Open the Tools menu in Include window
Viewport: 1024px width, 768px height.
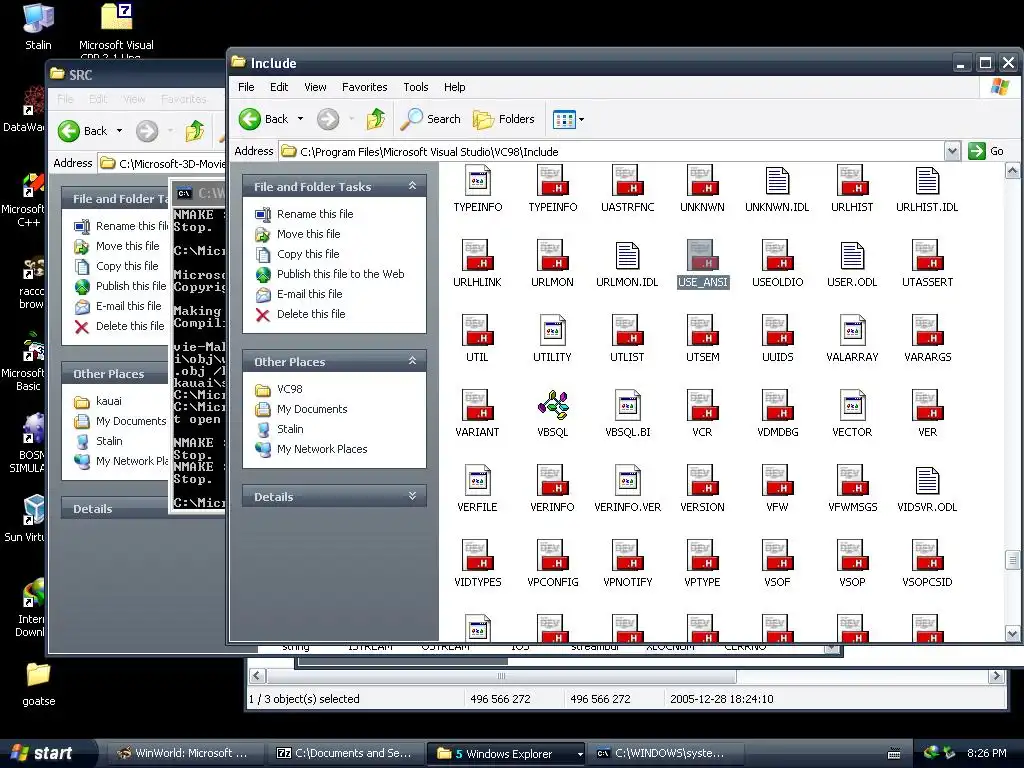415,87
